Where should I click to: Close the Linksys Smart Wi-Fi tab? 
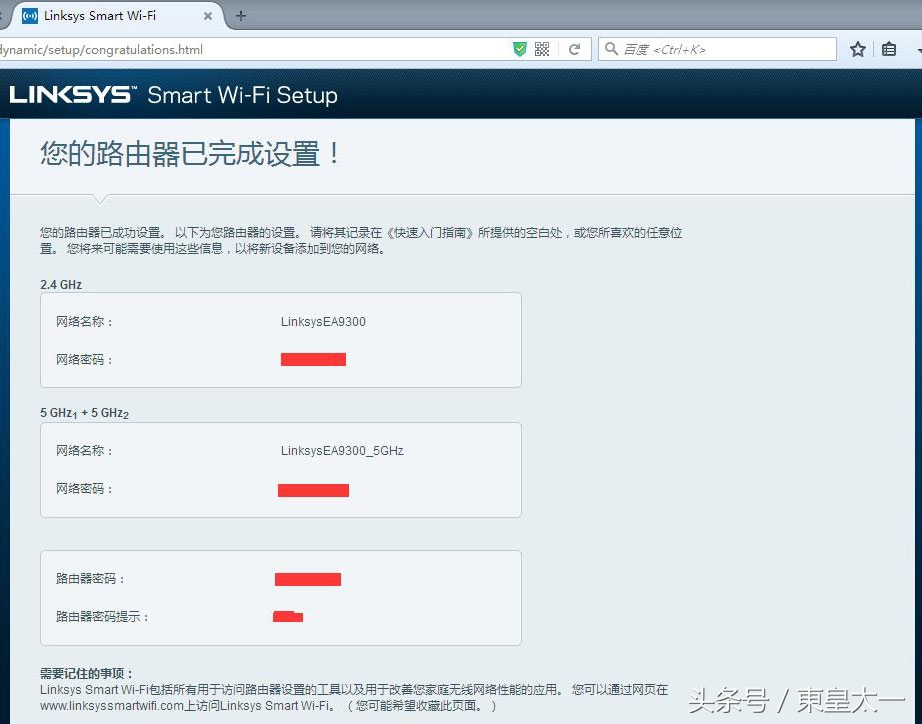208,16
